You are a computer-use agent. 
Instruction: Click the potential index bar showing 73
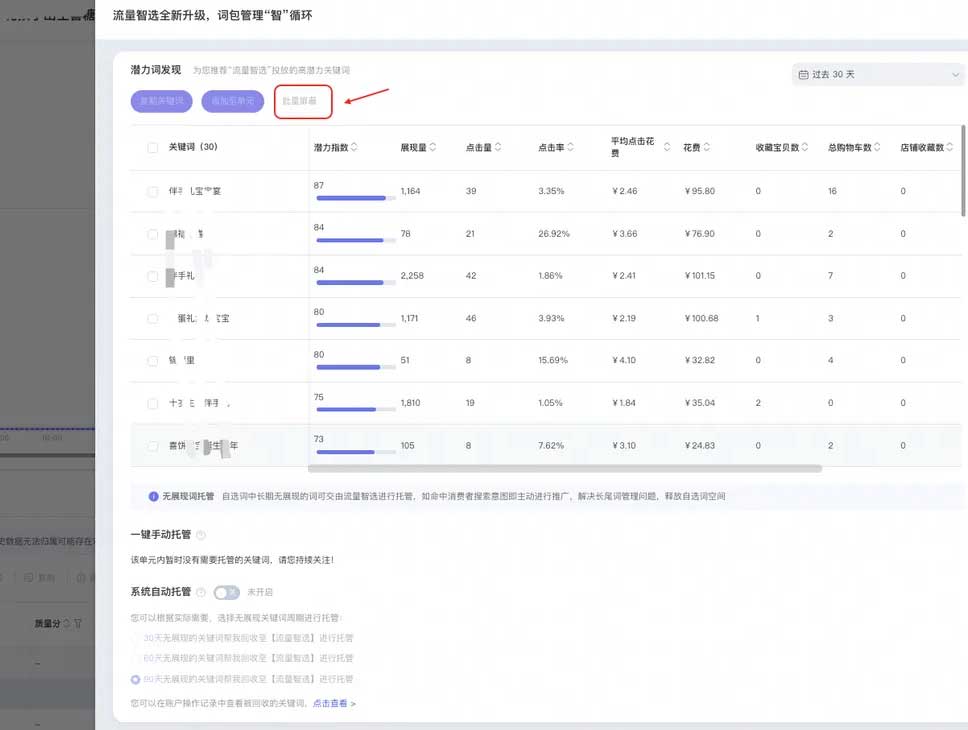(x=356, y=452)
